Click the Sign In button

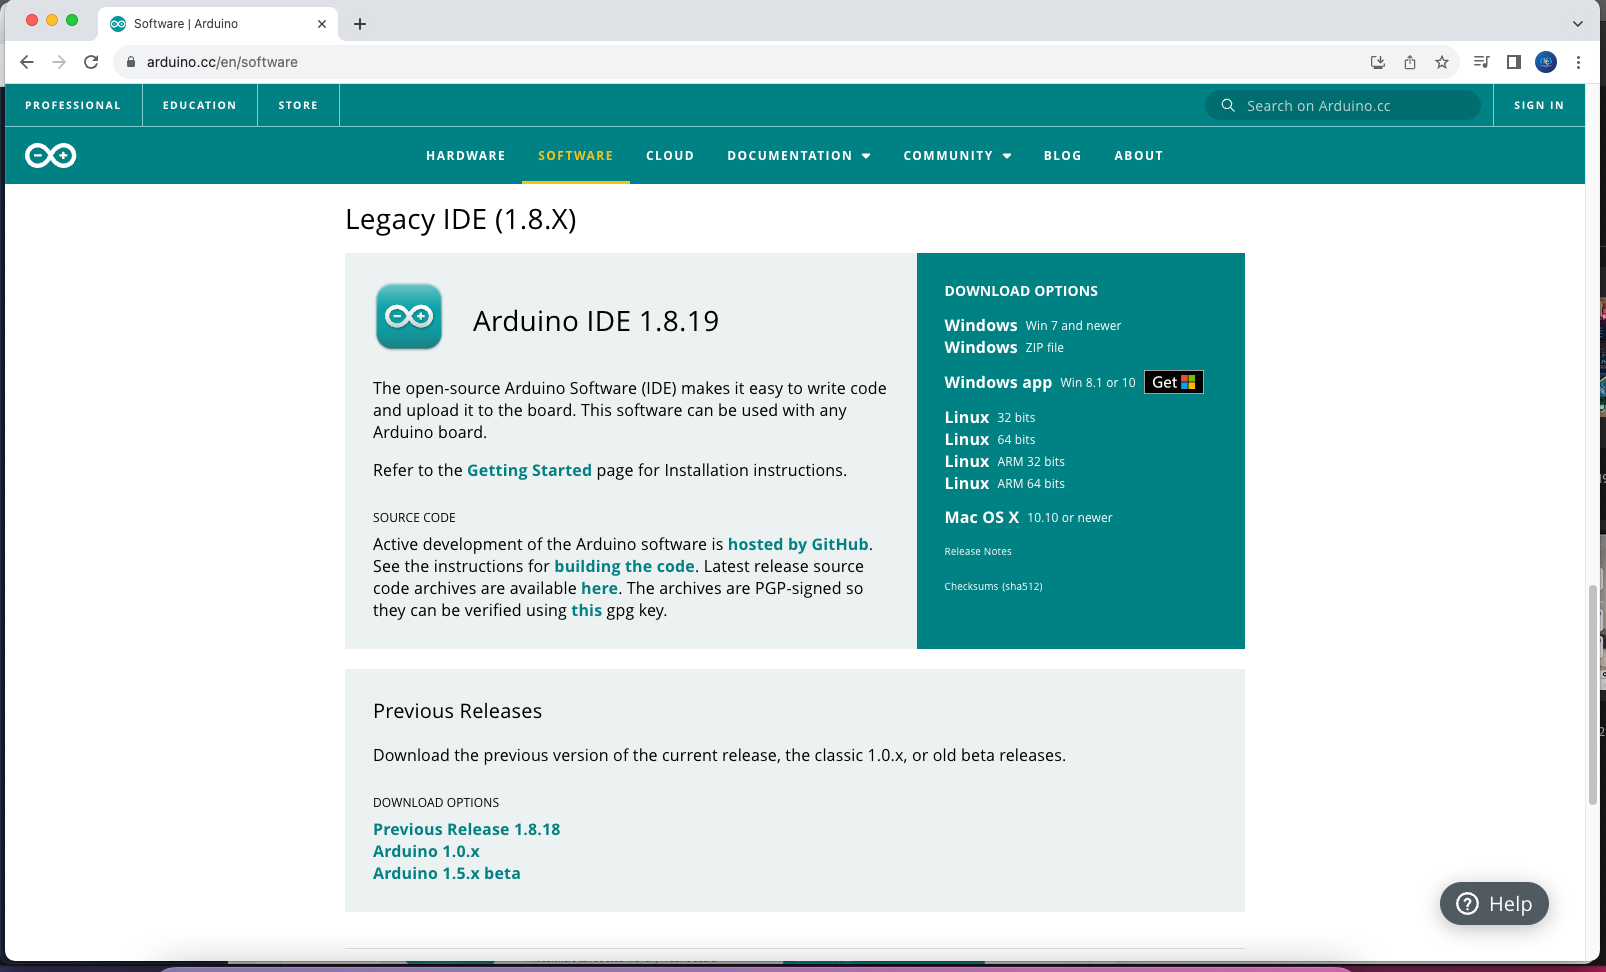1539,105
